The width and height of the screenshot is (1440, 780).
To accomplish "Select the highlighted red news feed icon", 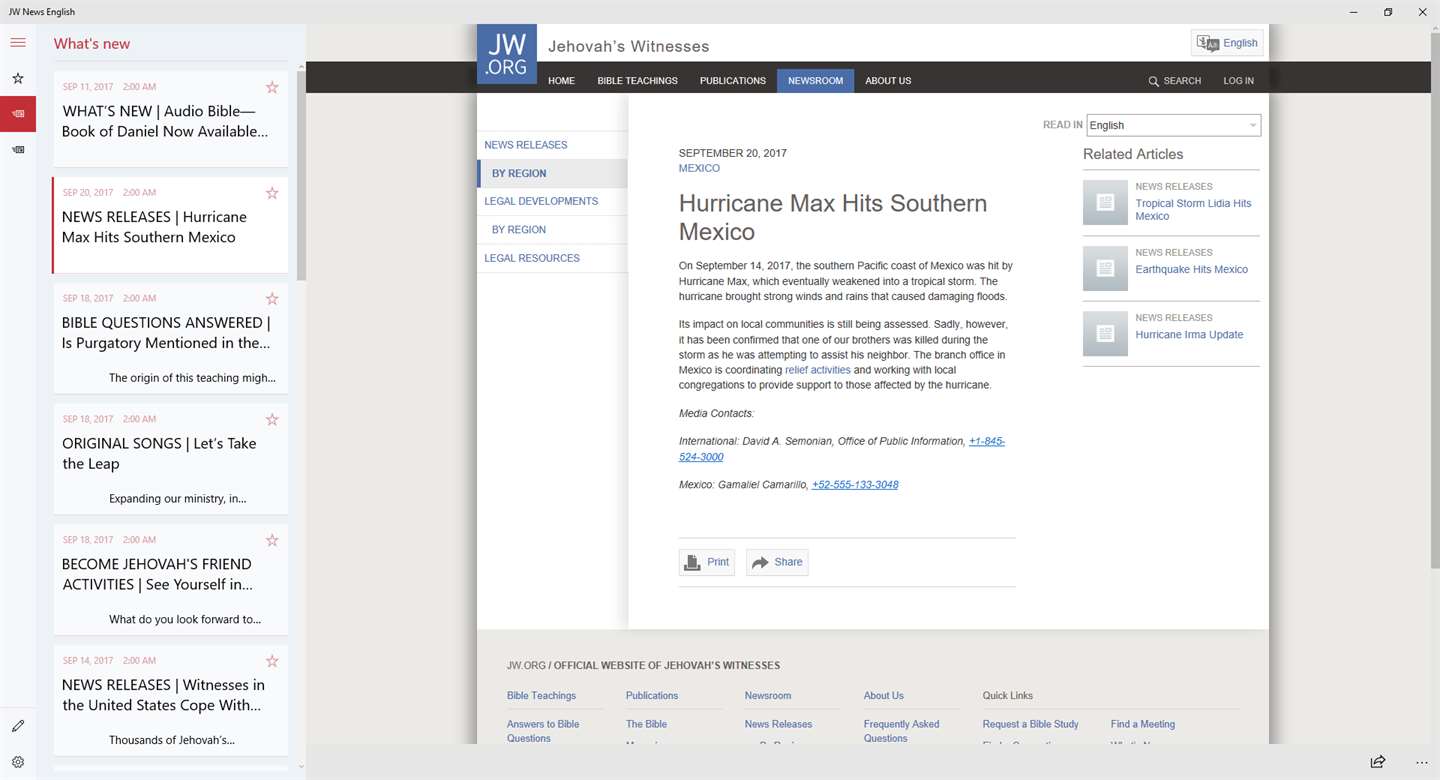I will pos(18,114).
